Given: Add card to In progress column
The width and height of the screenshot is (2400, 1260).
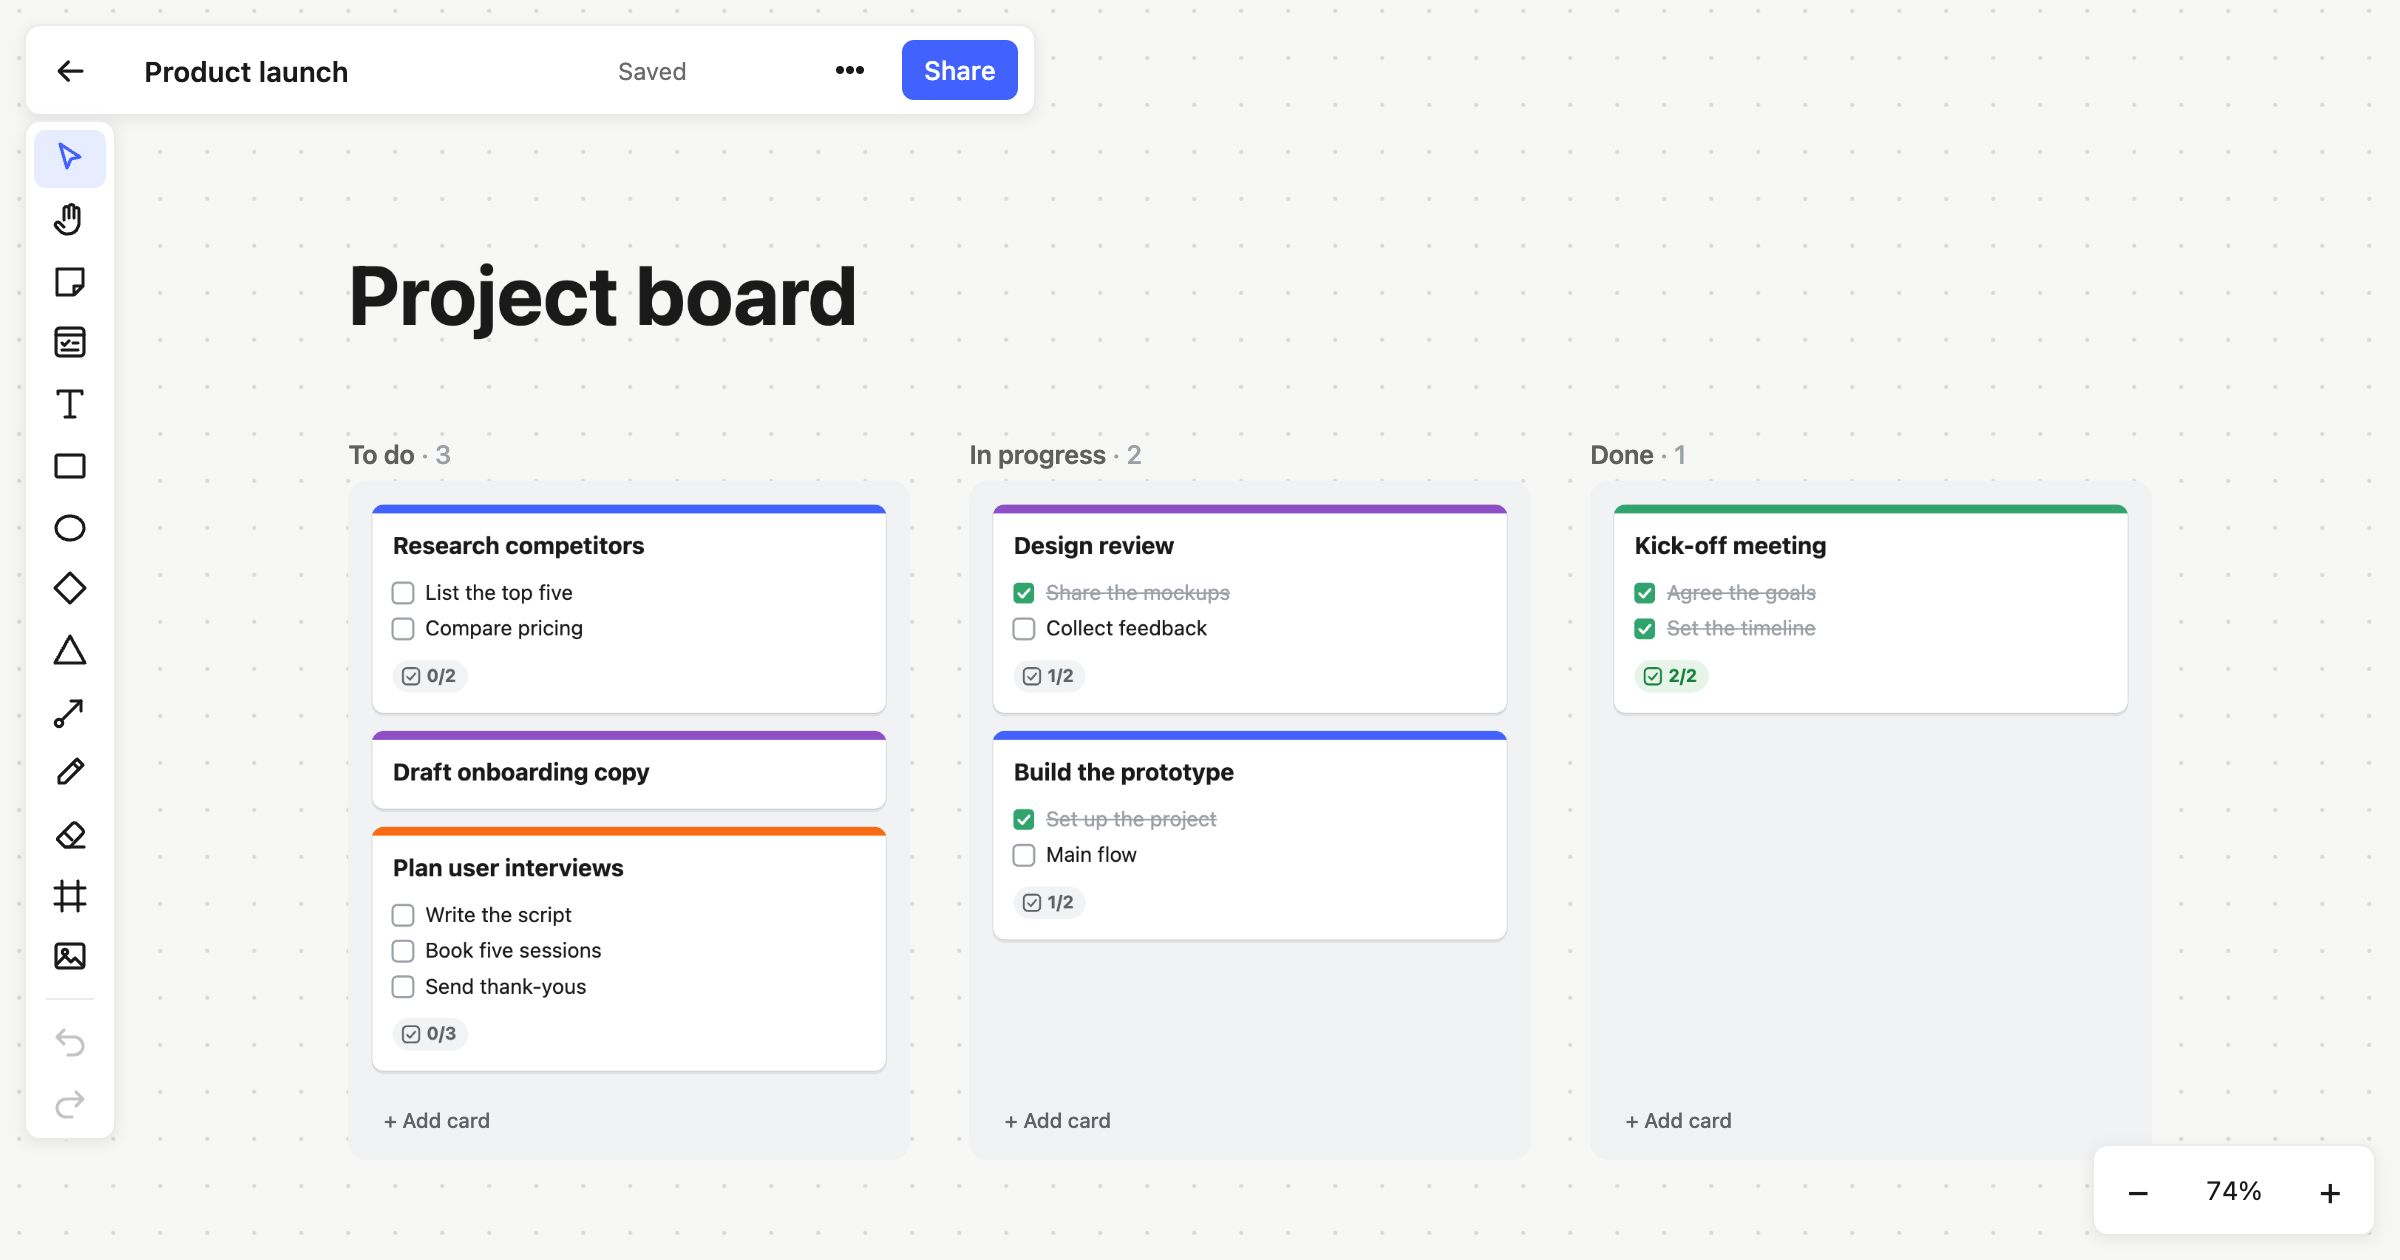Looking at the screenshot, I should coord(1058,1121).
